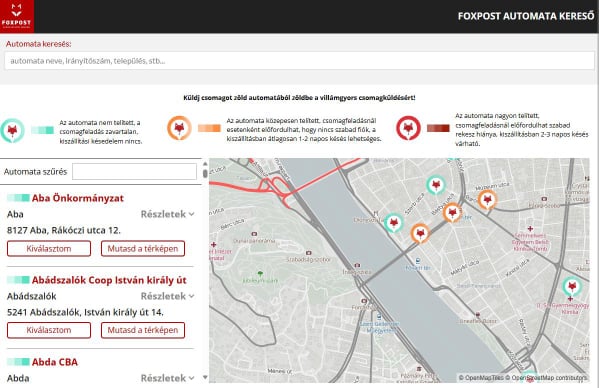Expand Részletek for Abádszalók Coop
The image size is (599, 388).
[x=167, y=296]
